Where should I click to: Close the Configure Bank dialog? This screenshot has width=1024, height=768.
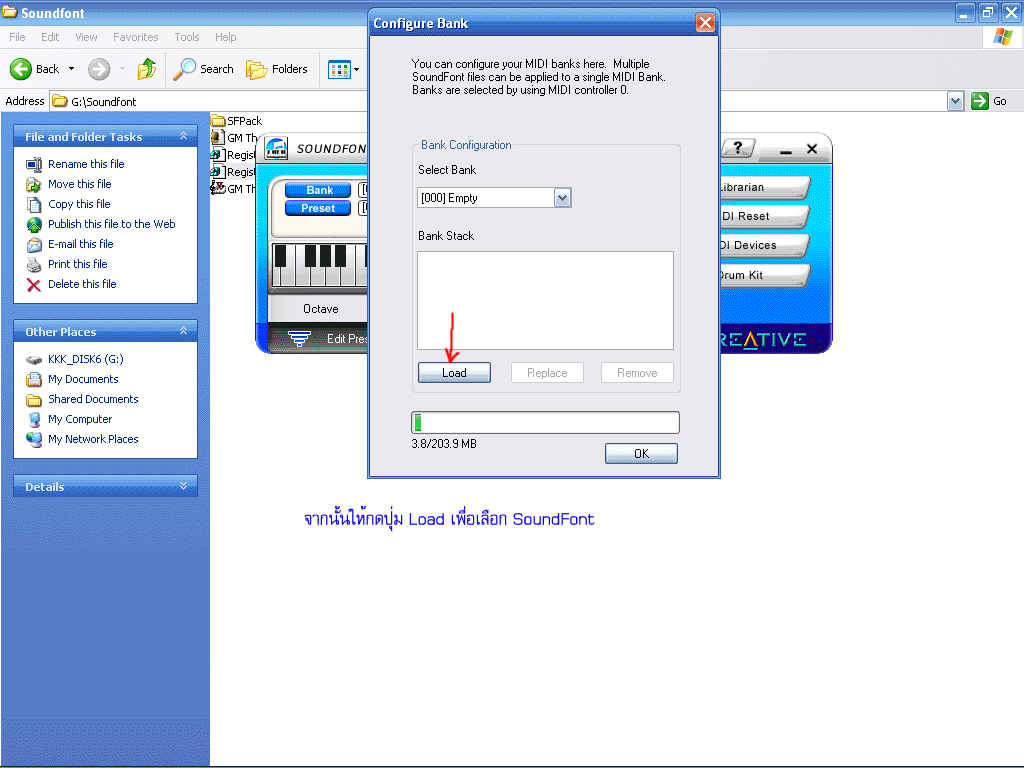pos(705,23)
